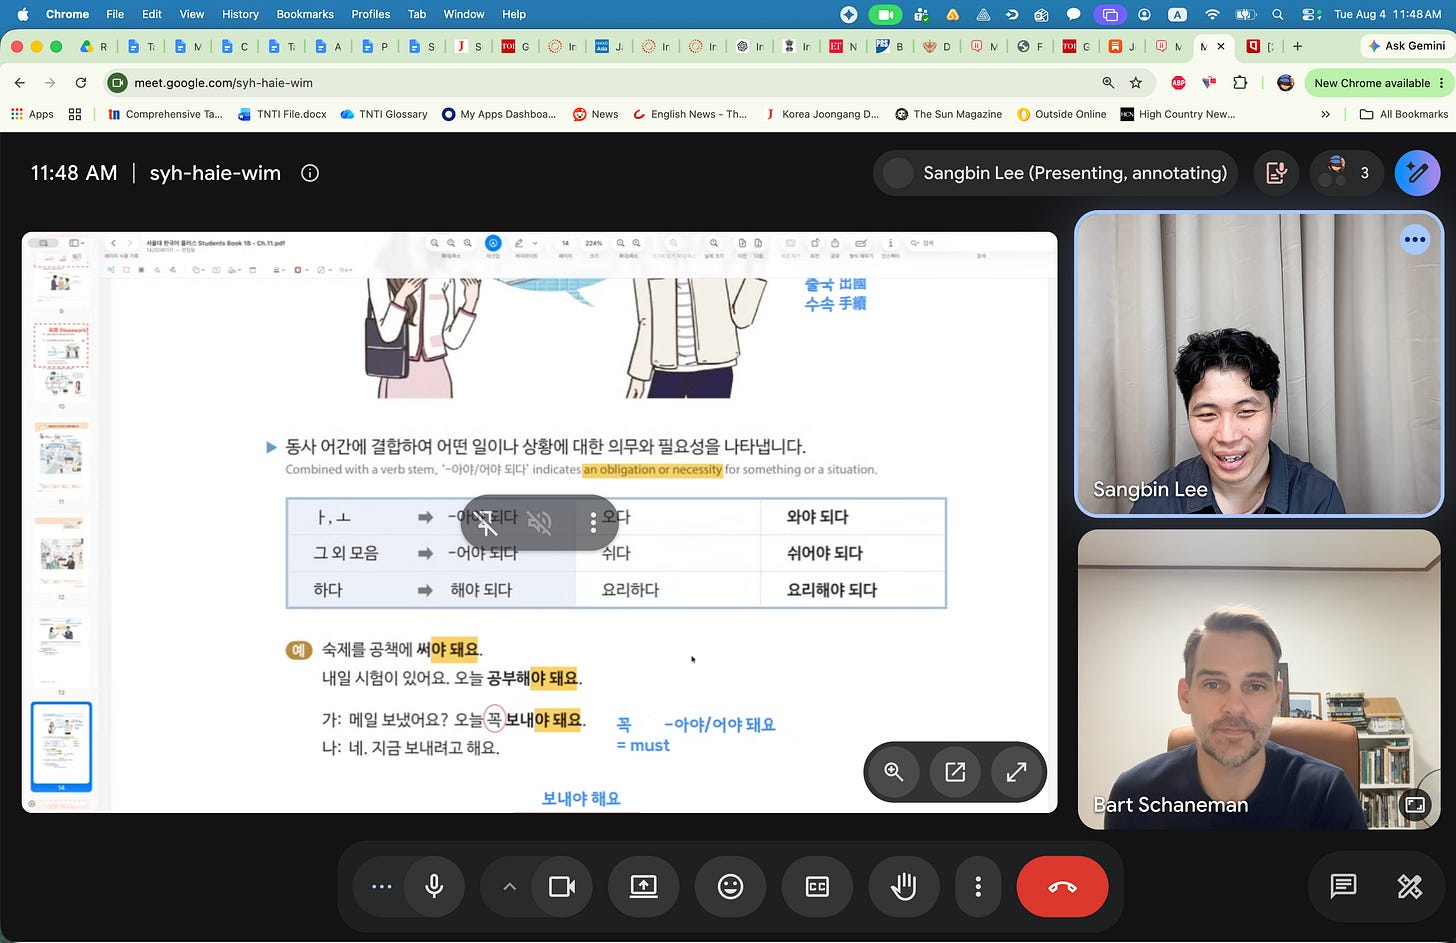The width and height of the screenshot is (1456, 943).
Task: Expand video settings with the up chevron
Action: pyautogui.click(x=509, y=886)
